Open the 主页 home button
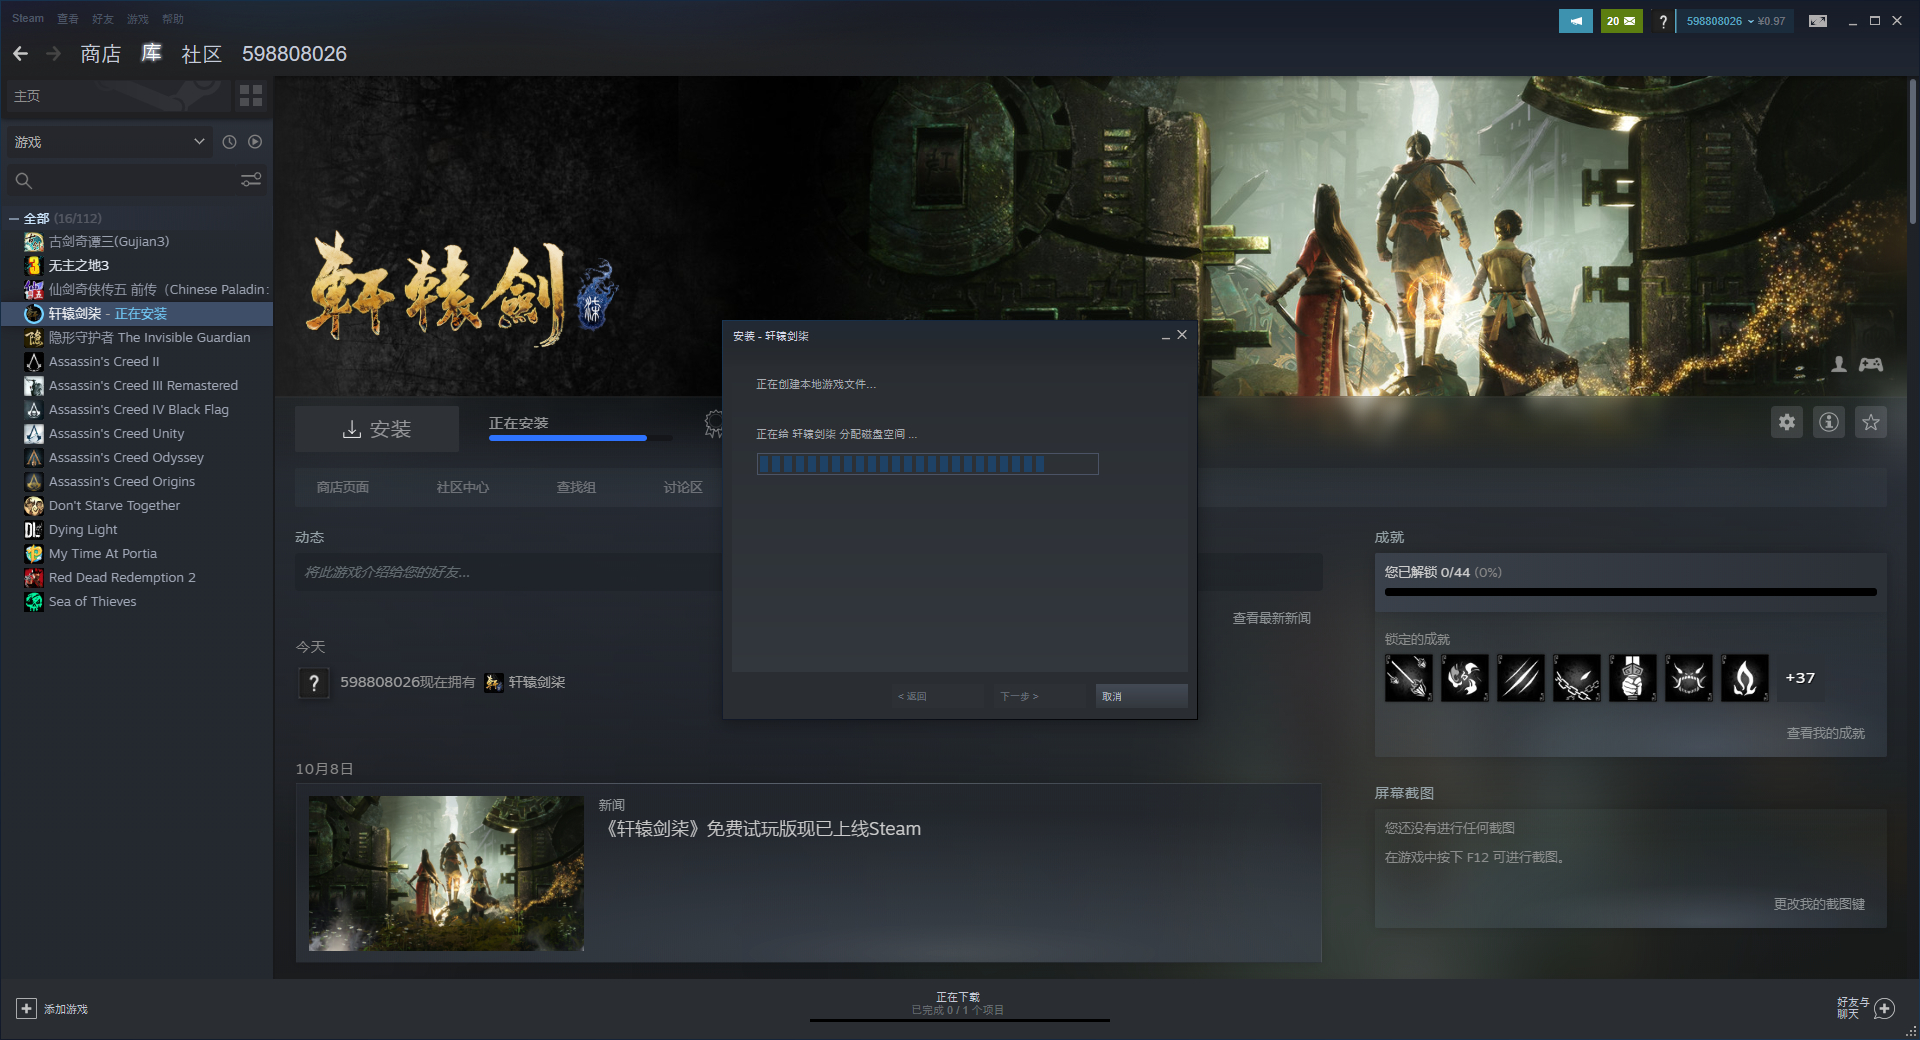1920x1040 pixels. (x=118, y=96)
